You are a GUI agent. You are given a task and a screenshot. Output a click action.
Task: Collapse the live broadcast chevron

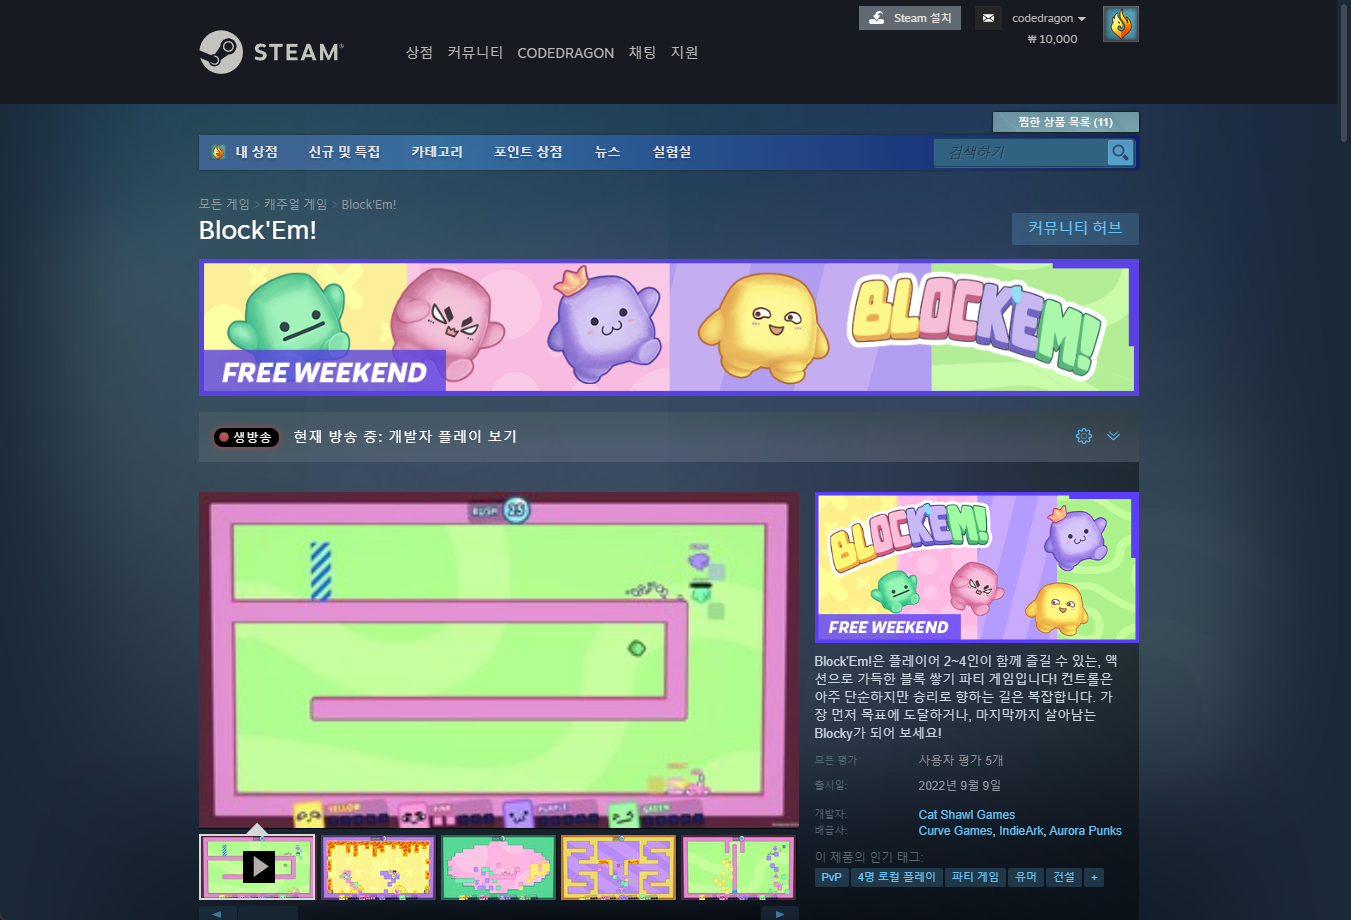pyautogui.click(x=1113, y=436)
